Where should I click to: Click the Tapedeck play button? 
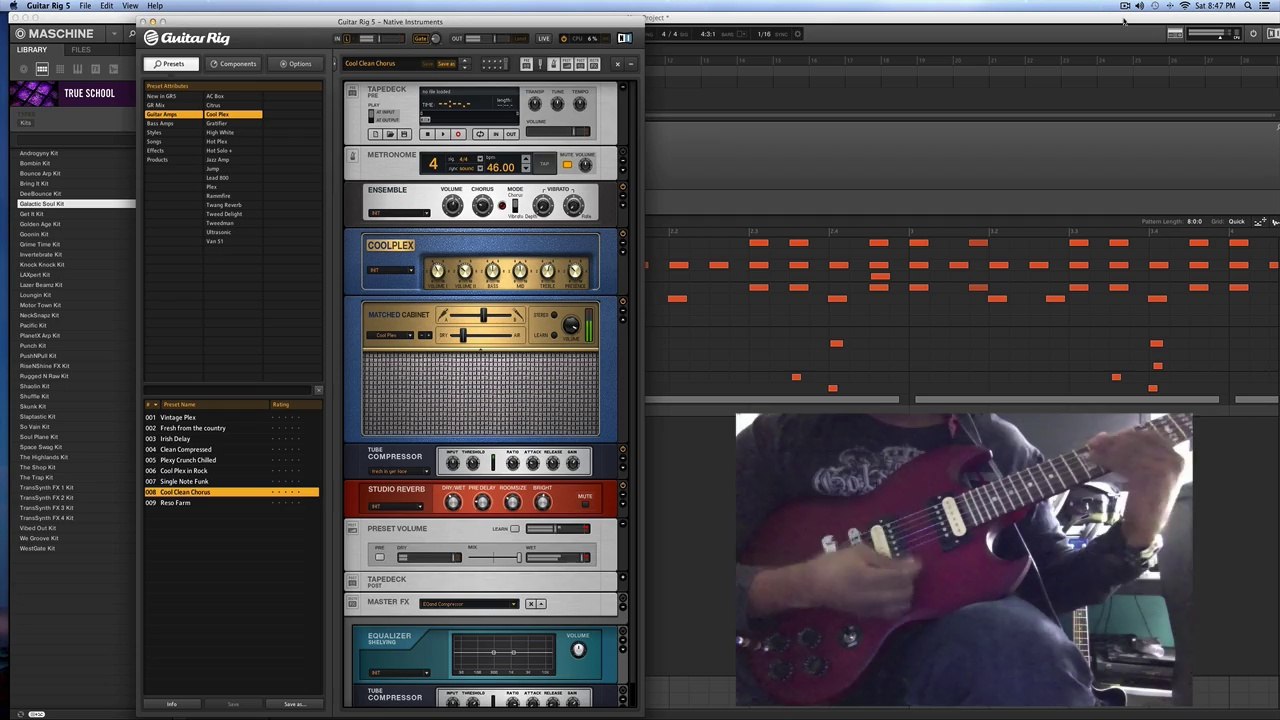(443, 134)
